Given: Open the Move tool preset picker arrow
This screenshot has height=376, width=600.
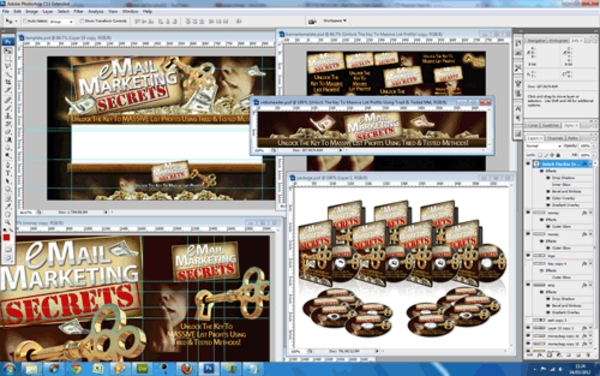Looking at the screenshot, I should coord(16,21).
